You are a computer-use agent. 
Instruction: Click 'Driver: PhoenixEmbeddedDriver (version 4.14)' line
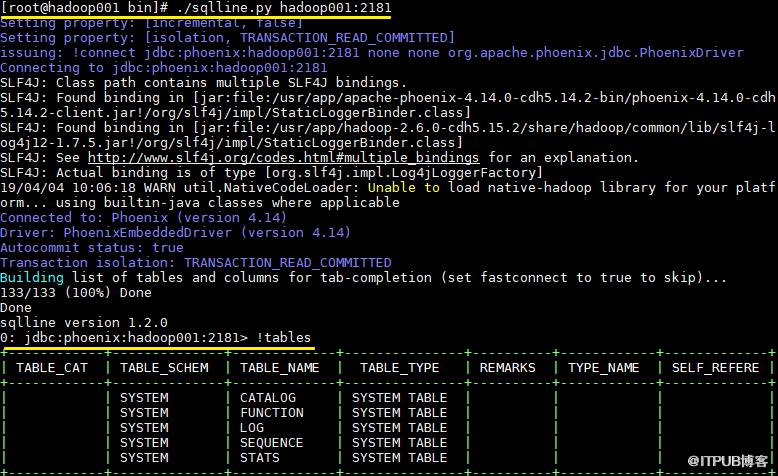point(175,233)
